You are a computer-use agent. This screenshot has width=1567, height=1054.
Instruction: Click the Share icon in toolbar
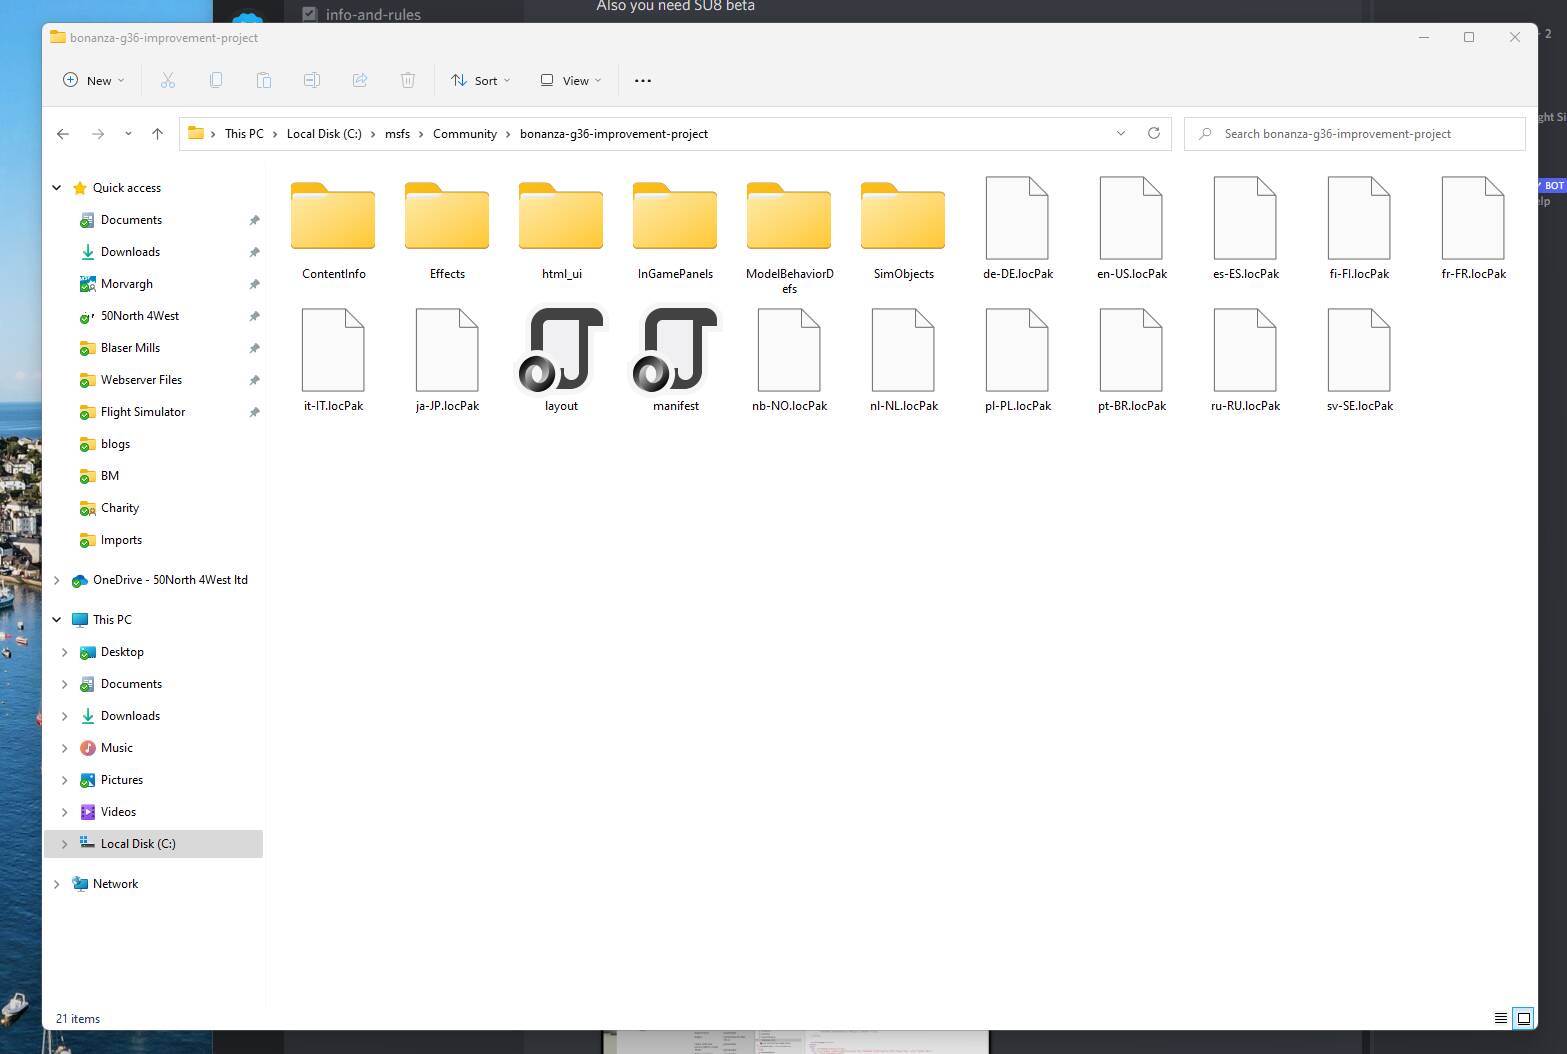360,80
